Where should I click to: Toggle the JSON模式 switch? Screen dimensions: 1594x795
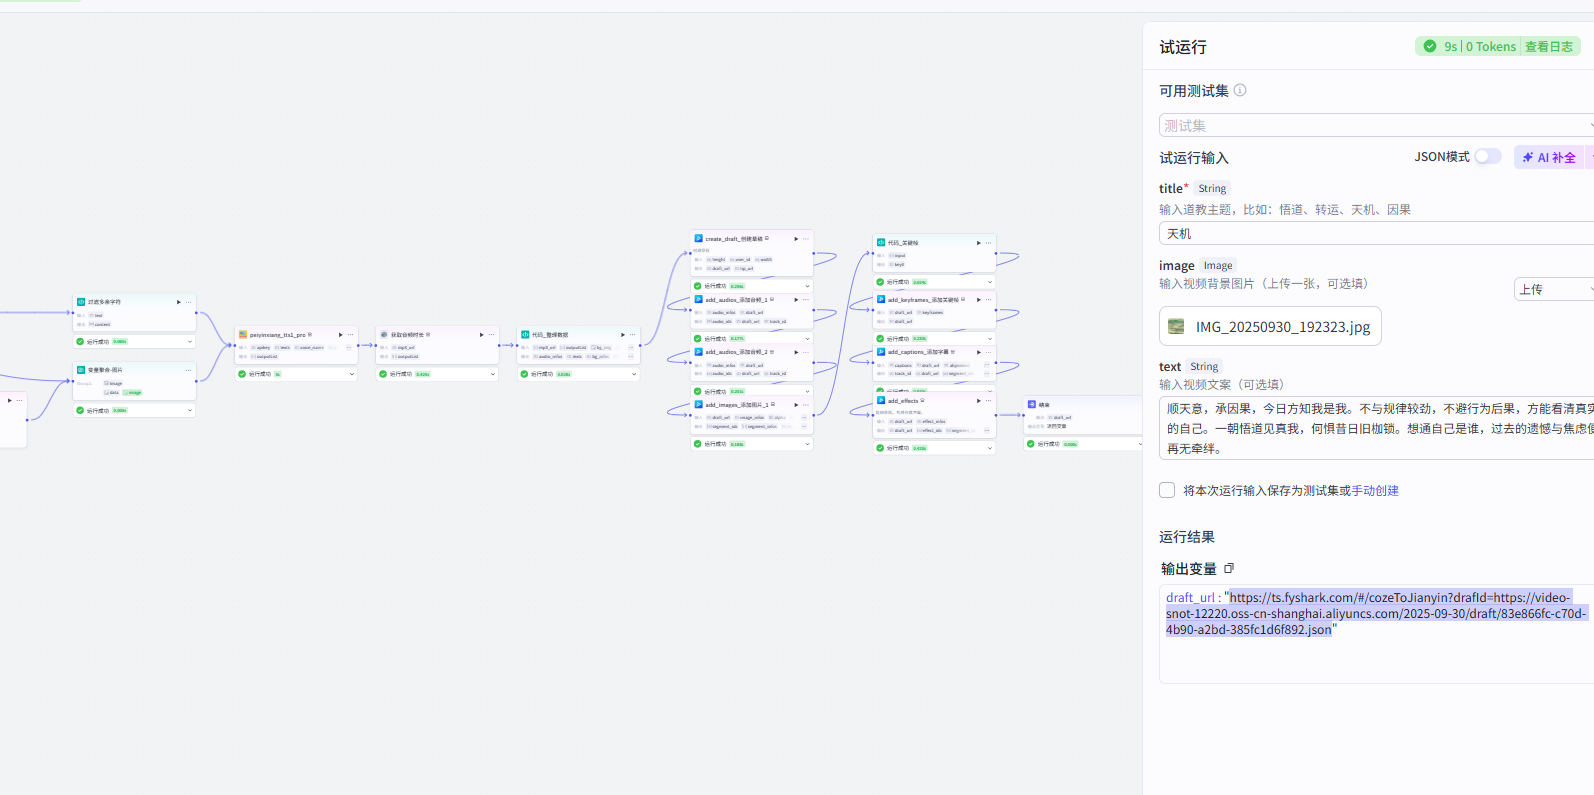pos(1488,156)
